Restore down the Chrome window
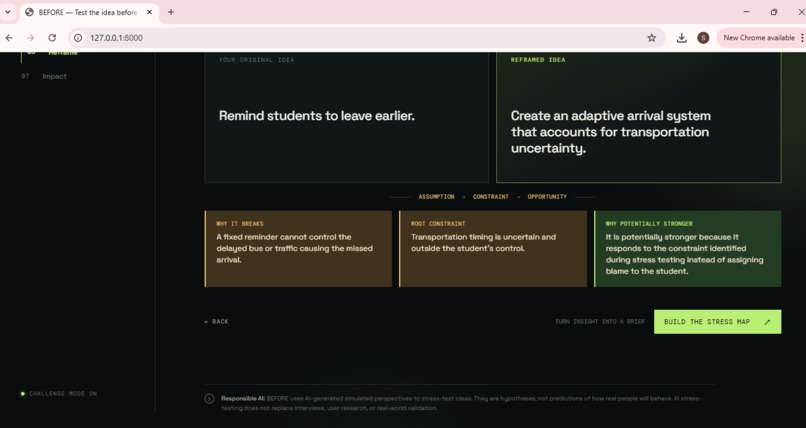This screenshot has height=428, width=806. point(774,12)
